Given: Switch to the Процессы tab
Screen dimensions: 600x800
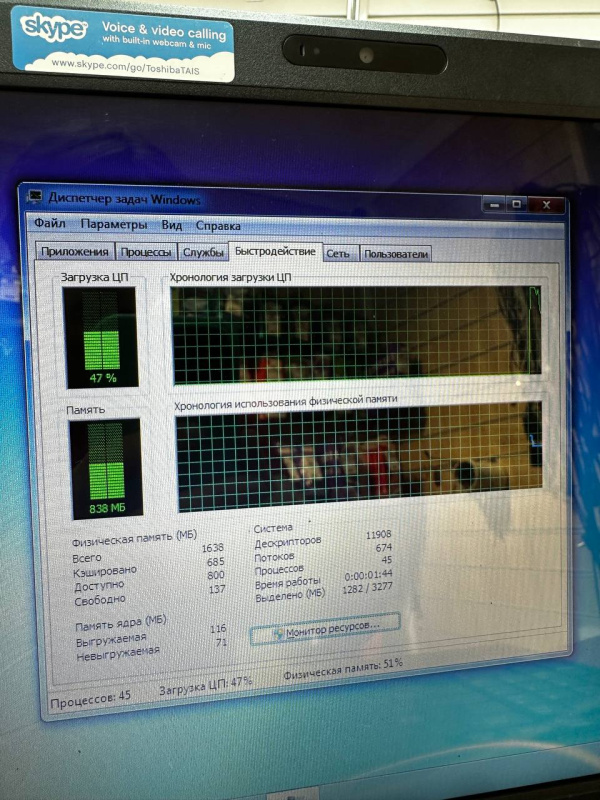Looking at the screenshot, I should click(146, 252).
